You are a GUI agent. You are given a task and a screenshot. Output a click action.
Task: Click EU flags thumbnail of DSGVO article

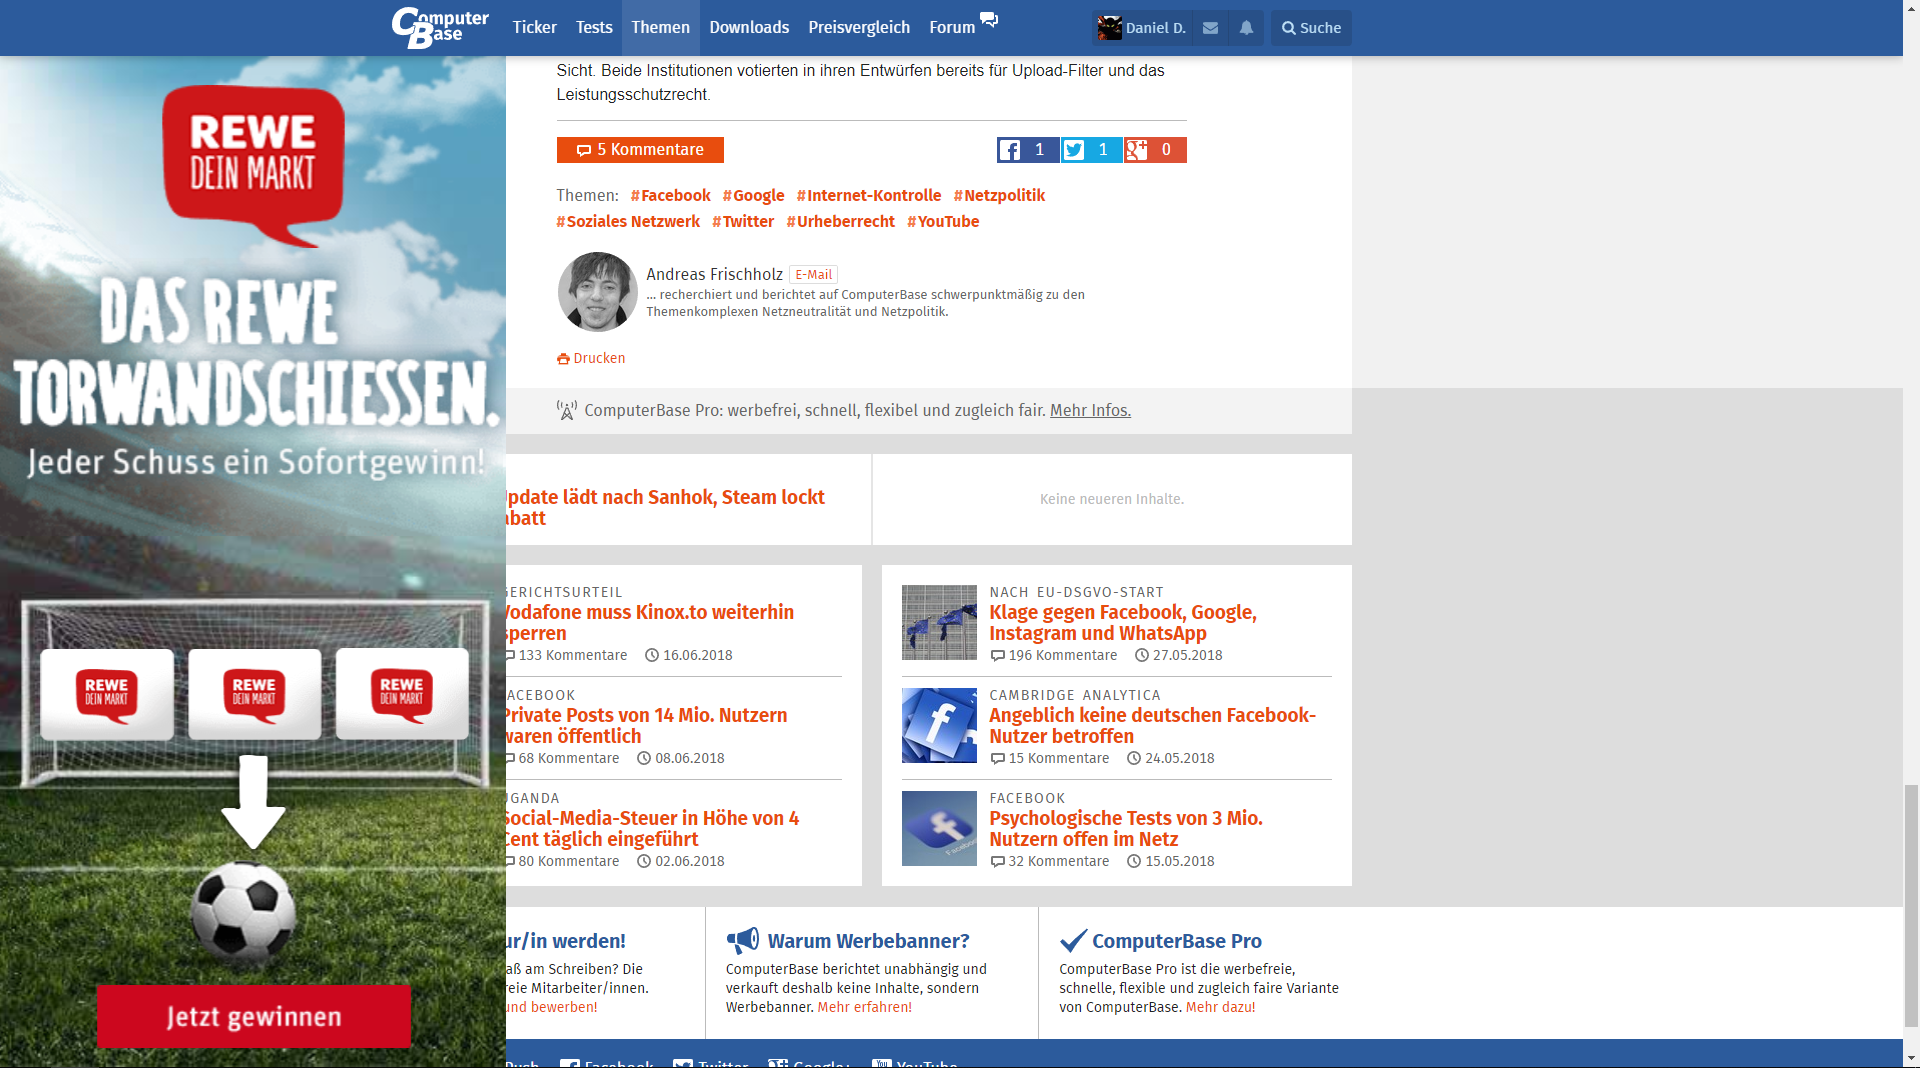click(939, 622)
